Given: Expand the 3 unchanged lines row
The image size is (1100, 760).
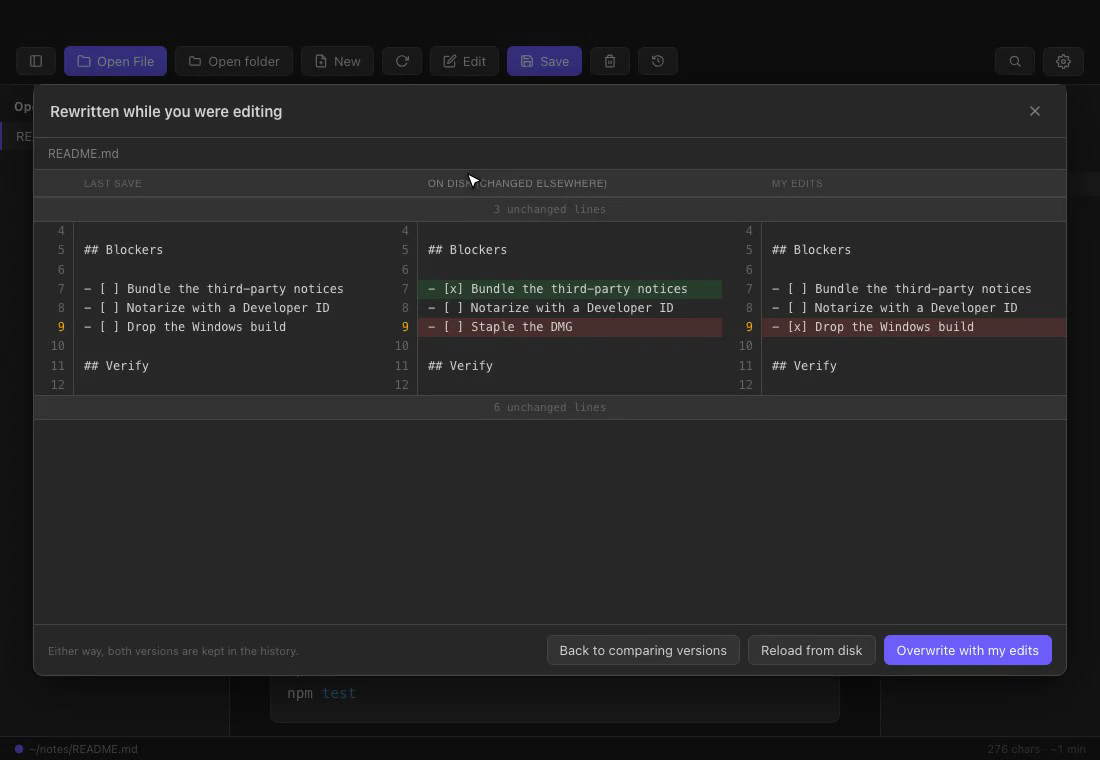Looking at the screenshot, I should click(550, 209).
